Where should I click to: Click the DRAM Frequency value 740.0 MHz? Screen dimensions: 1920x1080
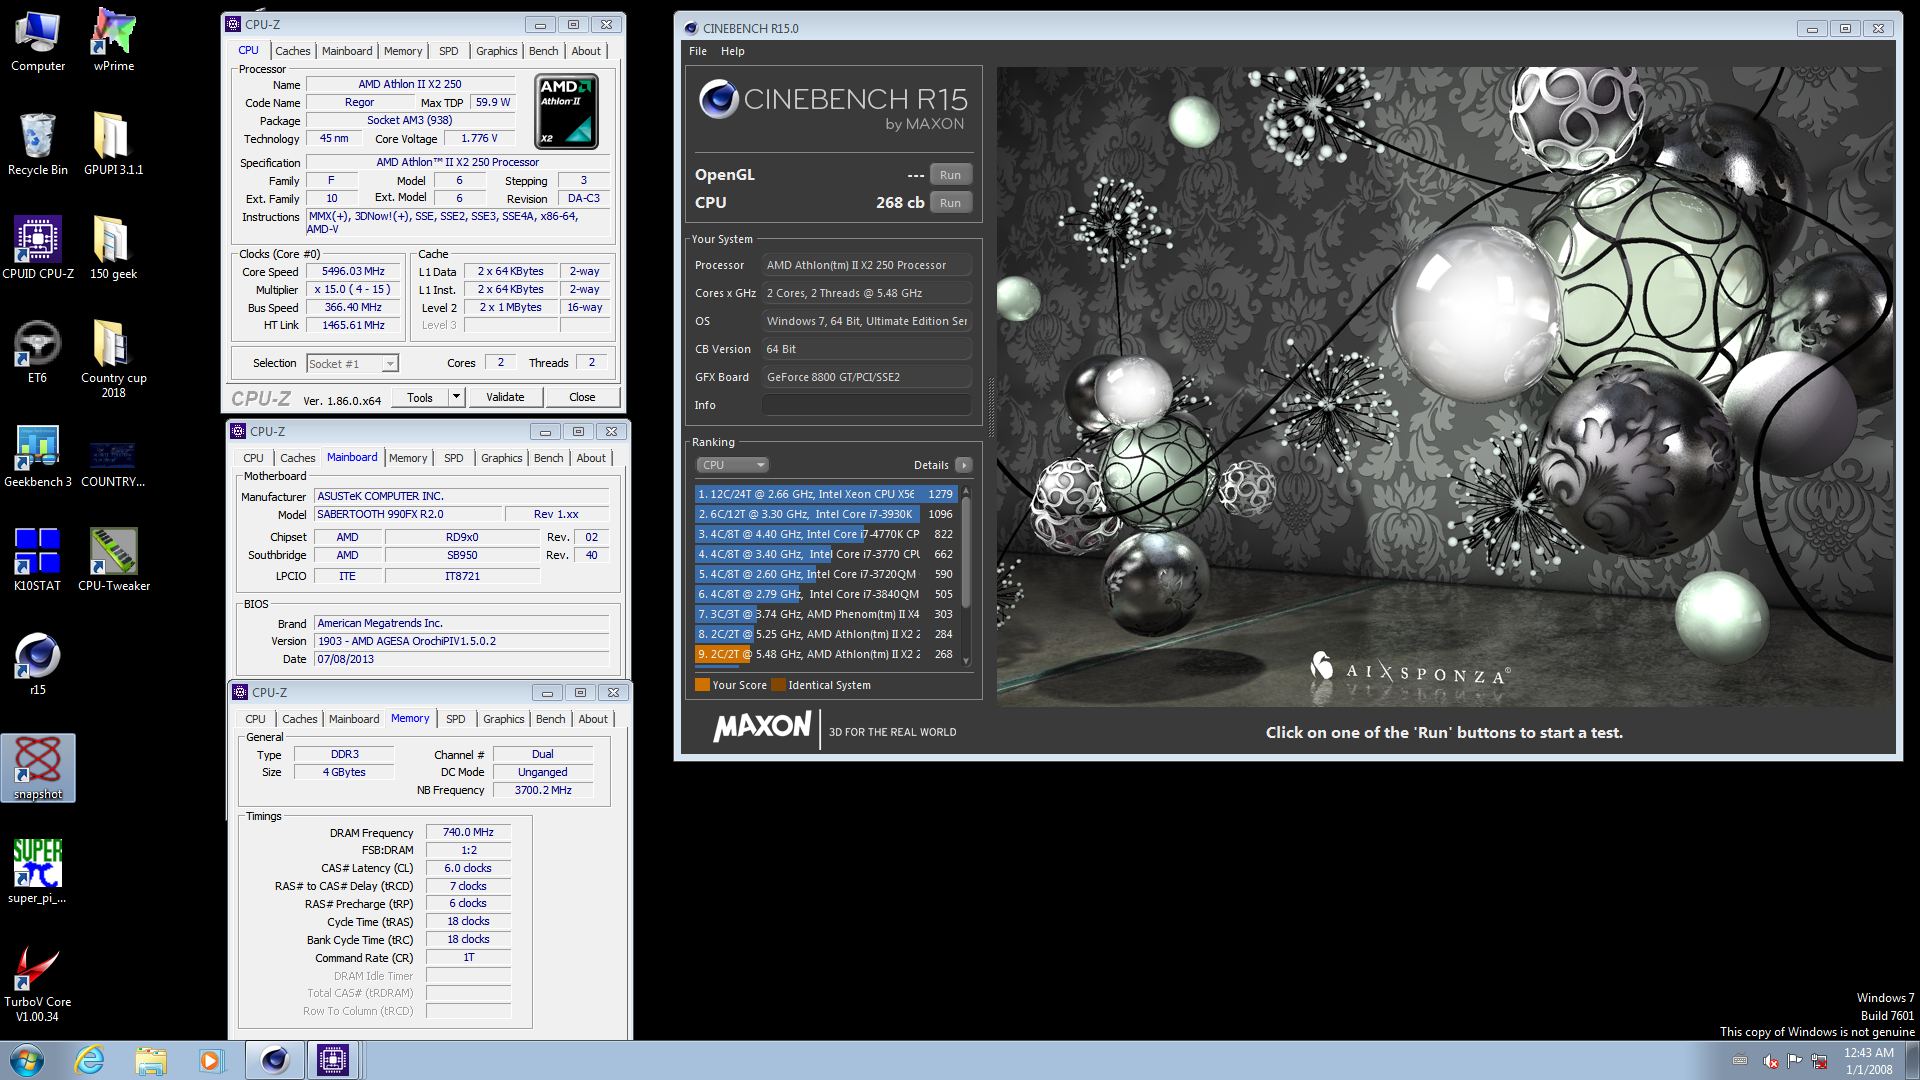coord(468,832)
